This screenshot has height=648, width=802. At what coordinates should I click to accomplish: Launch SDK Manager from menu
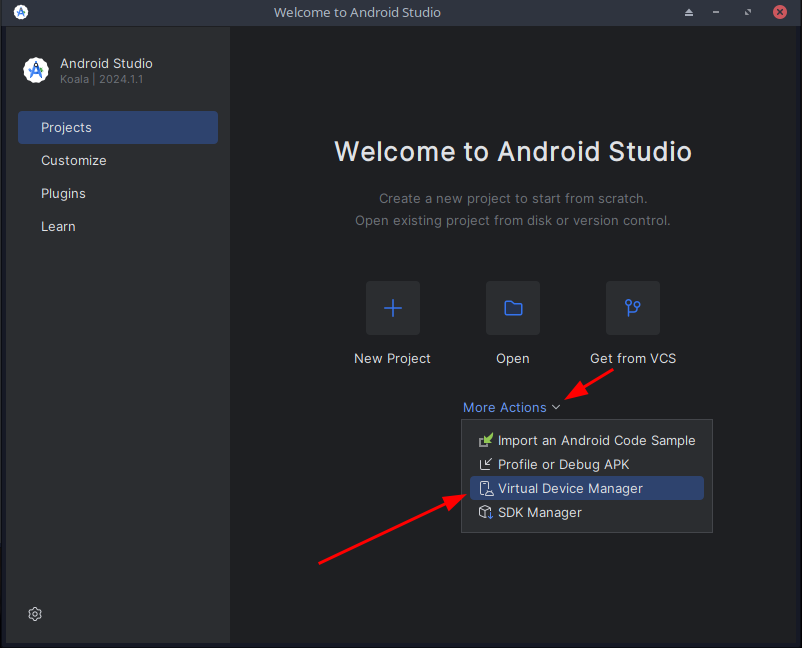[x=587, y=512]
